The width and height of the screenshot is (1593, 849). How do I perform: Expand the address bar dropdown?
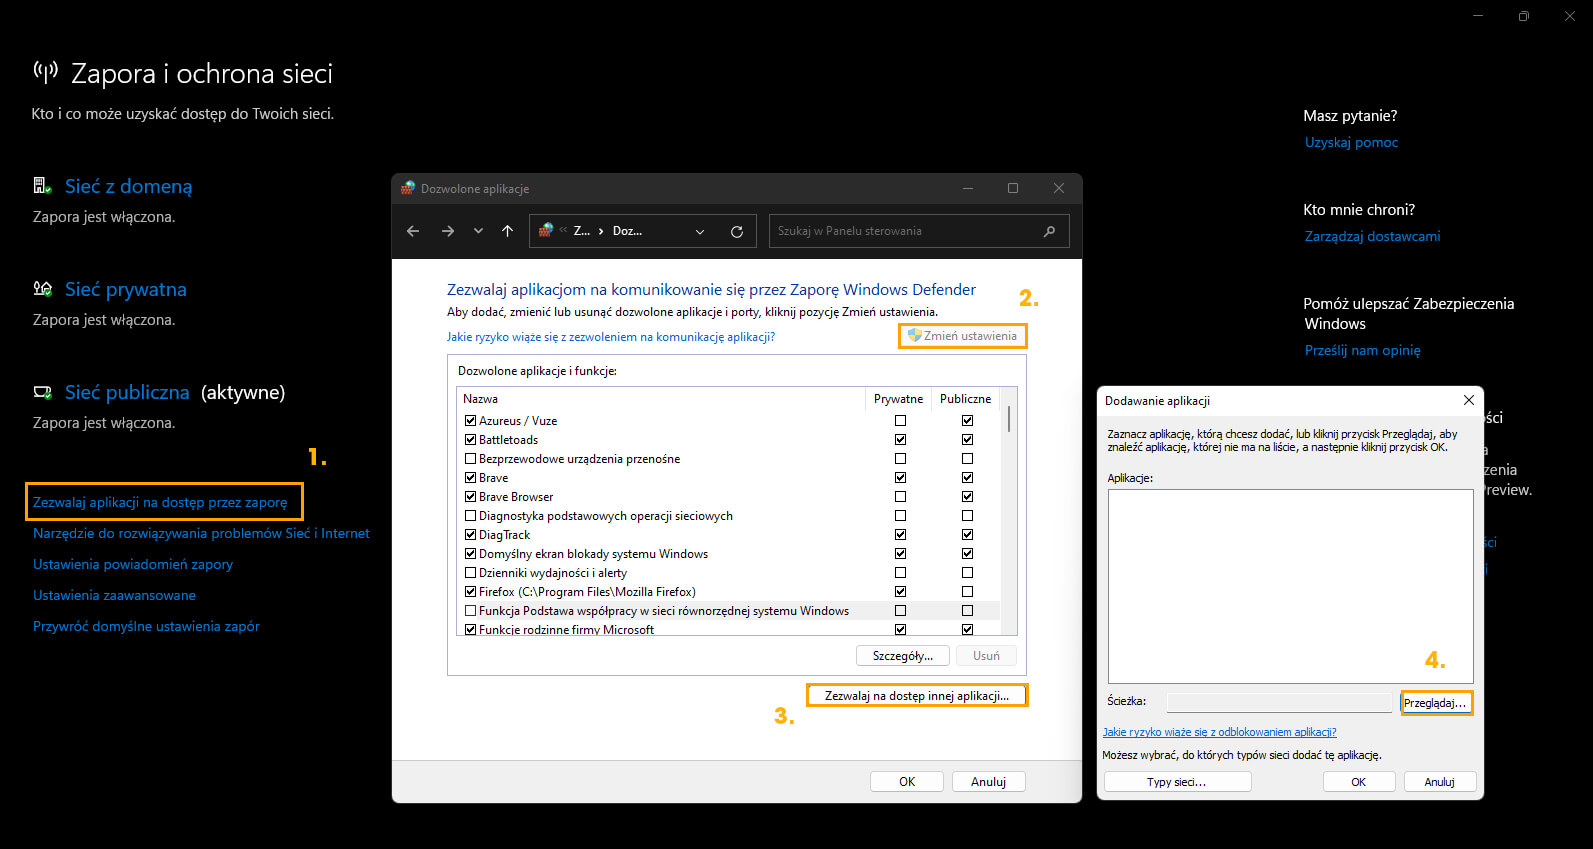click(700, 231)
